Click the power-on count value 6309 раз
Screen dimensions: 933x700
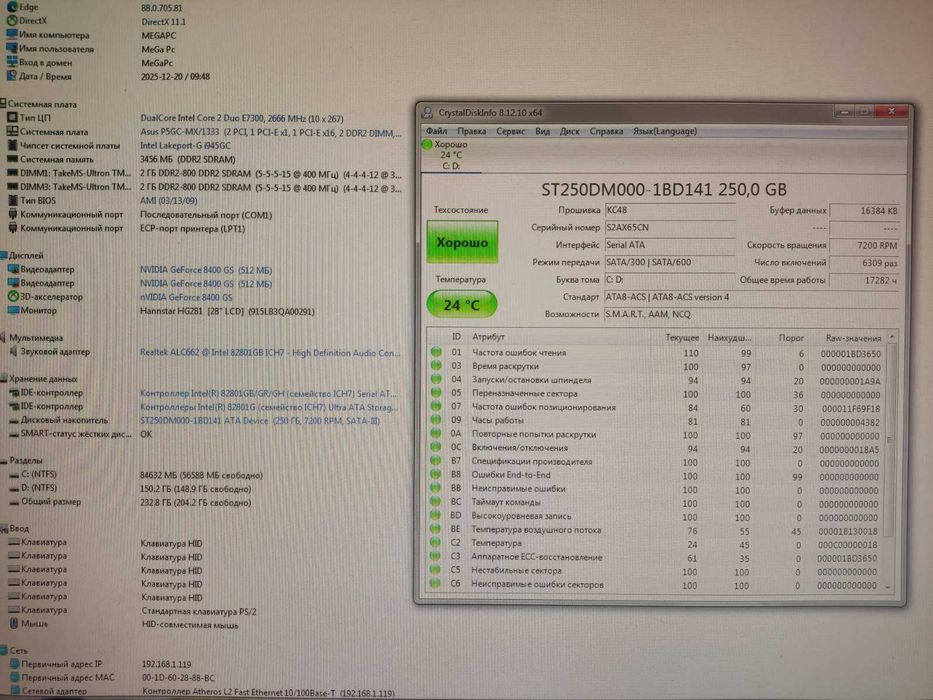(864, 262)
